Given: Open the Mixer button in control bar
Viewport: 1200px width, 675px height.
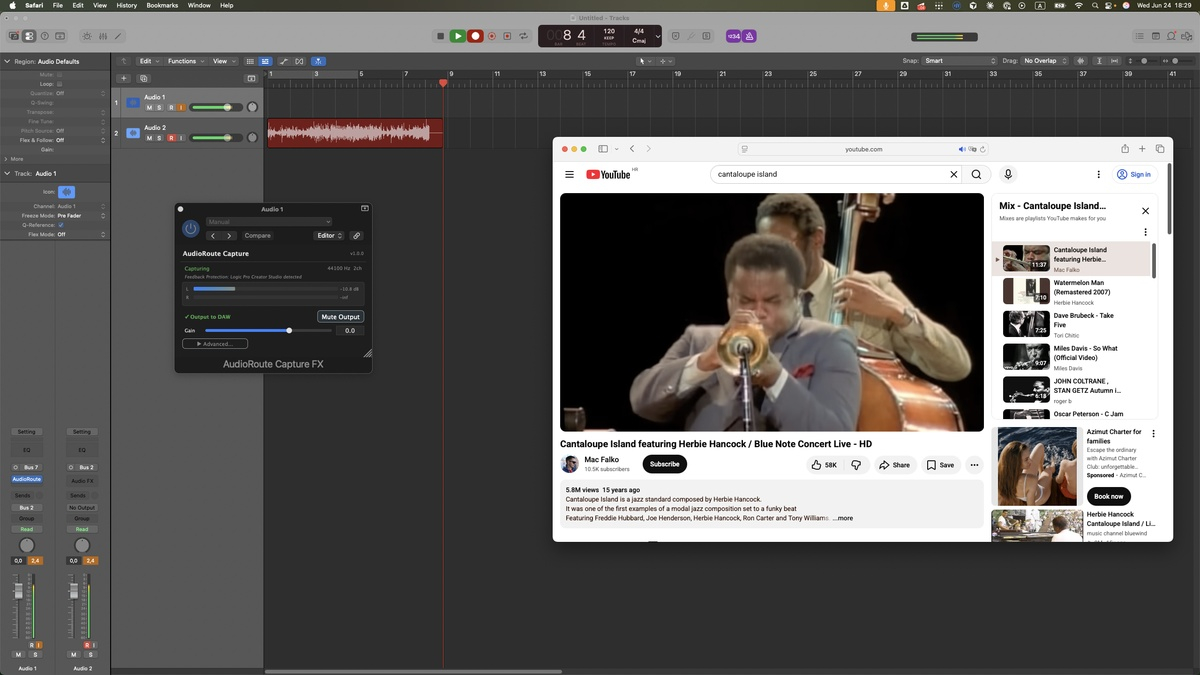Looking at the screenshot, I should [103, 36].
